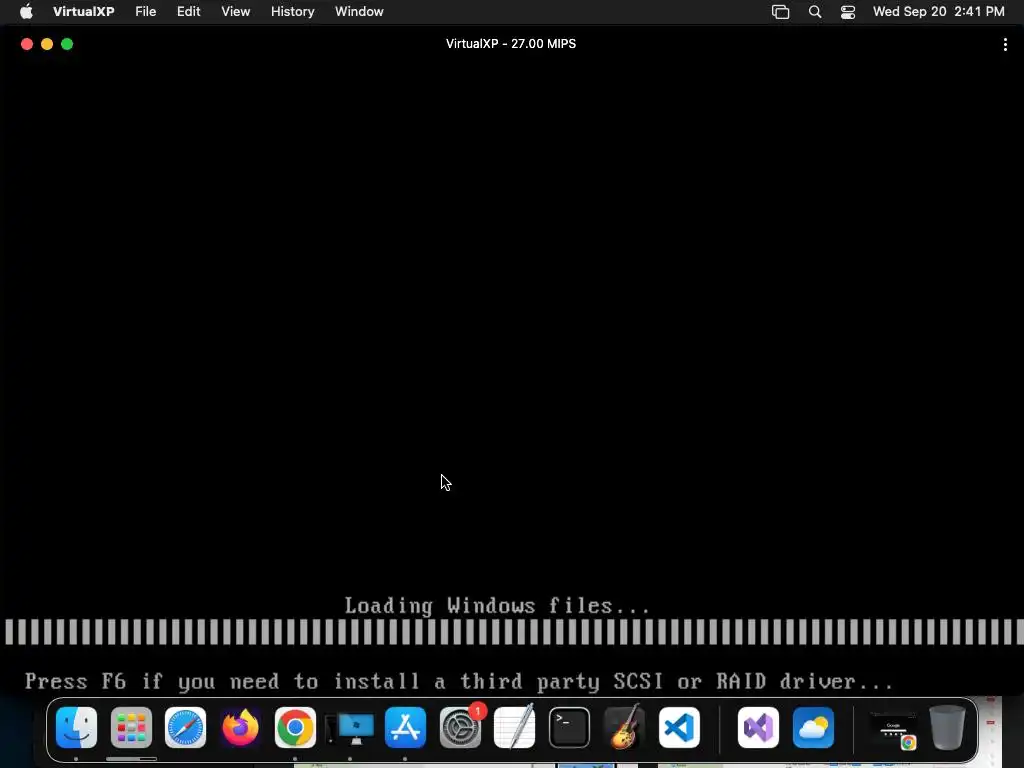The height and width of the screenshot is (768, 1024).
Task: Close the VirtualXP window with red button
Action: point(27,44)
